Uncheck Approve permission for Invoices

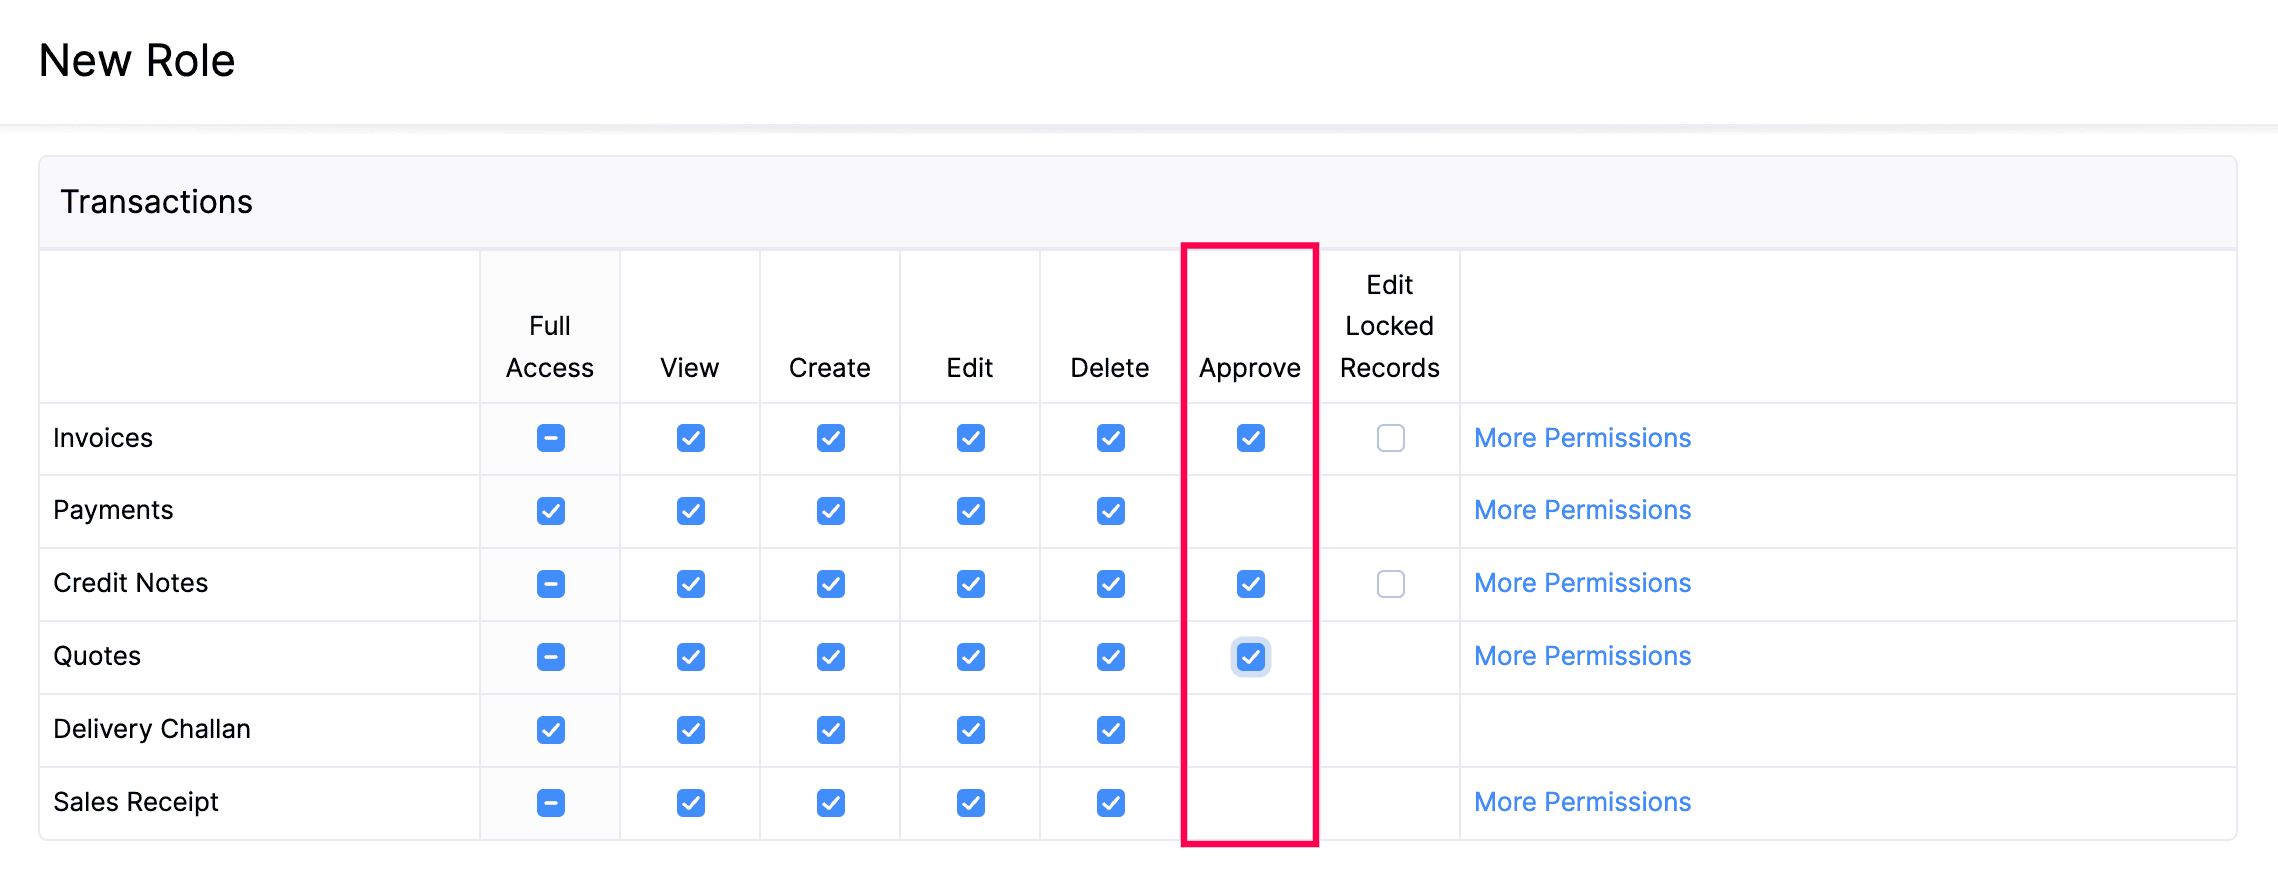click(x=1251, y=438)
